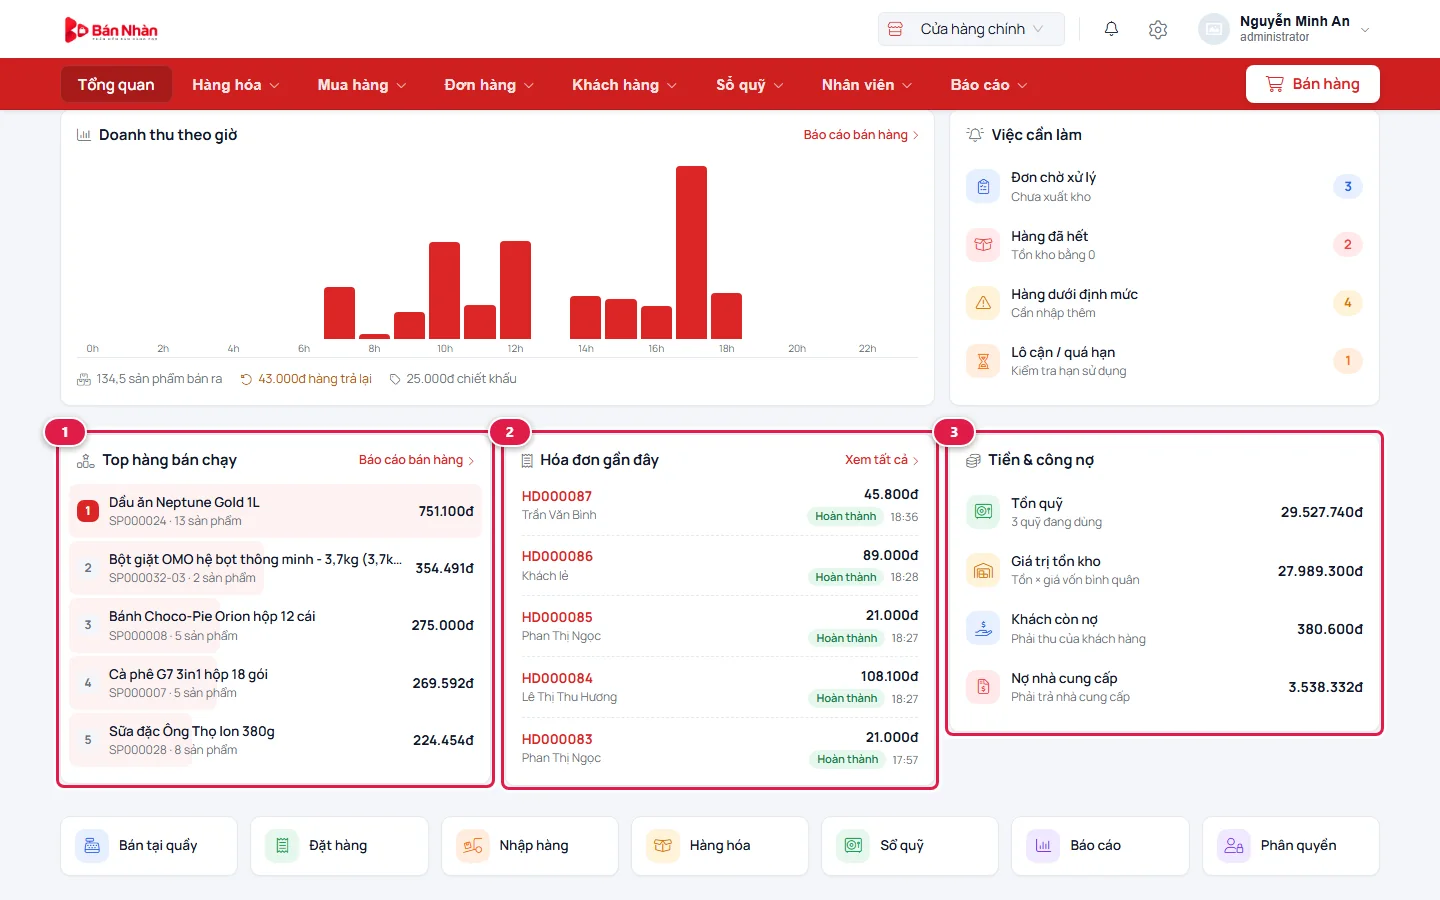Click the Bán hàng button

tap(1313, 84)
